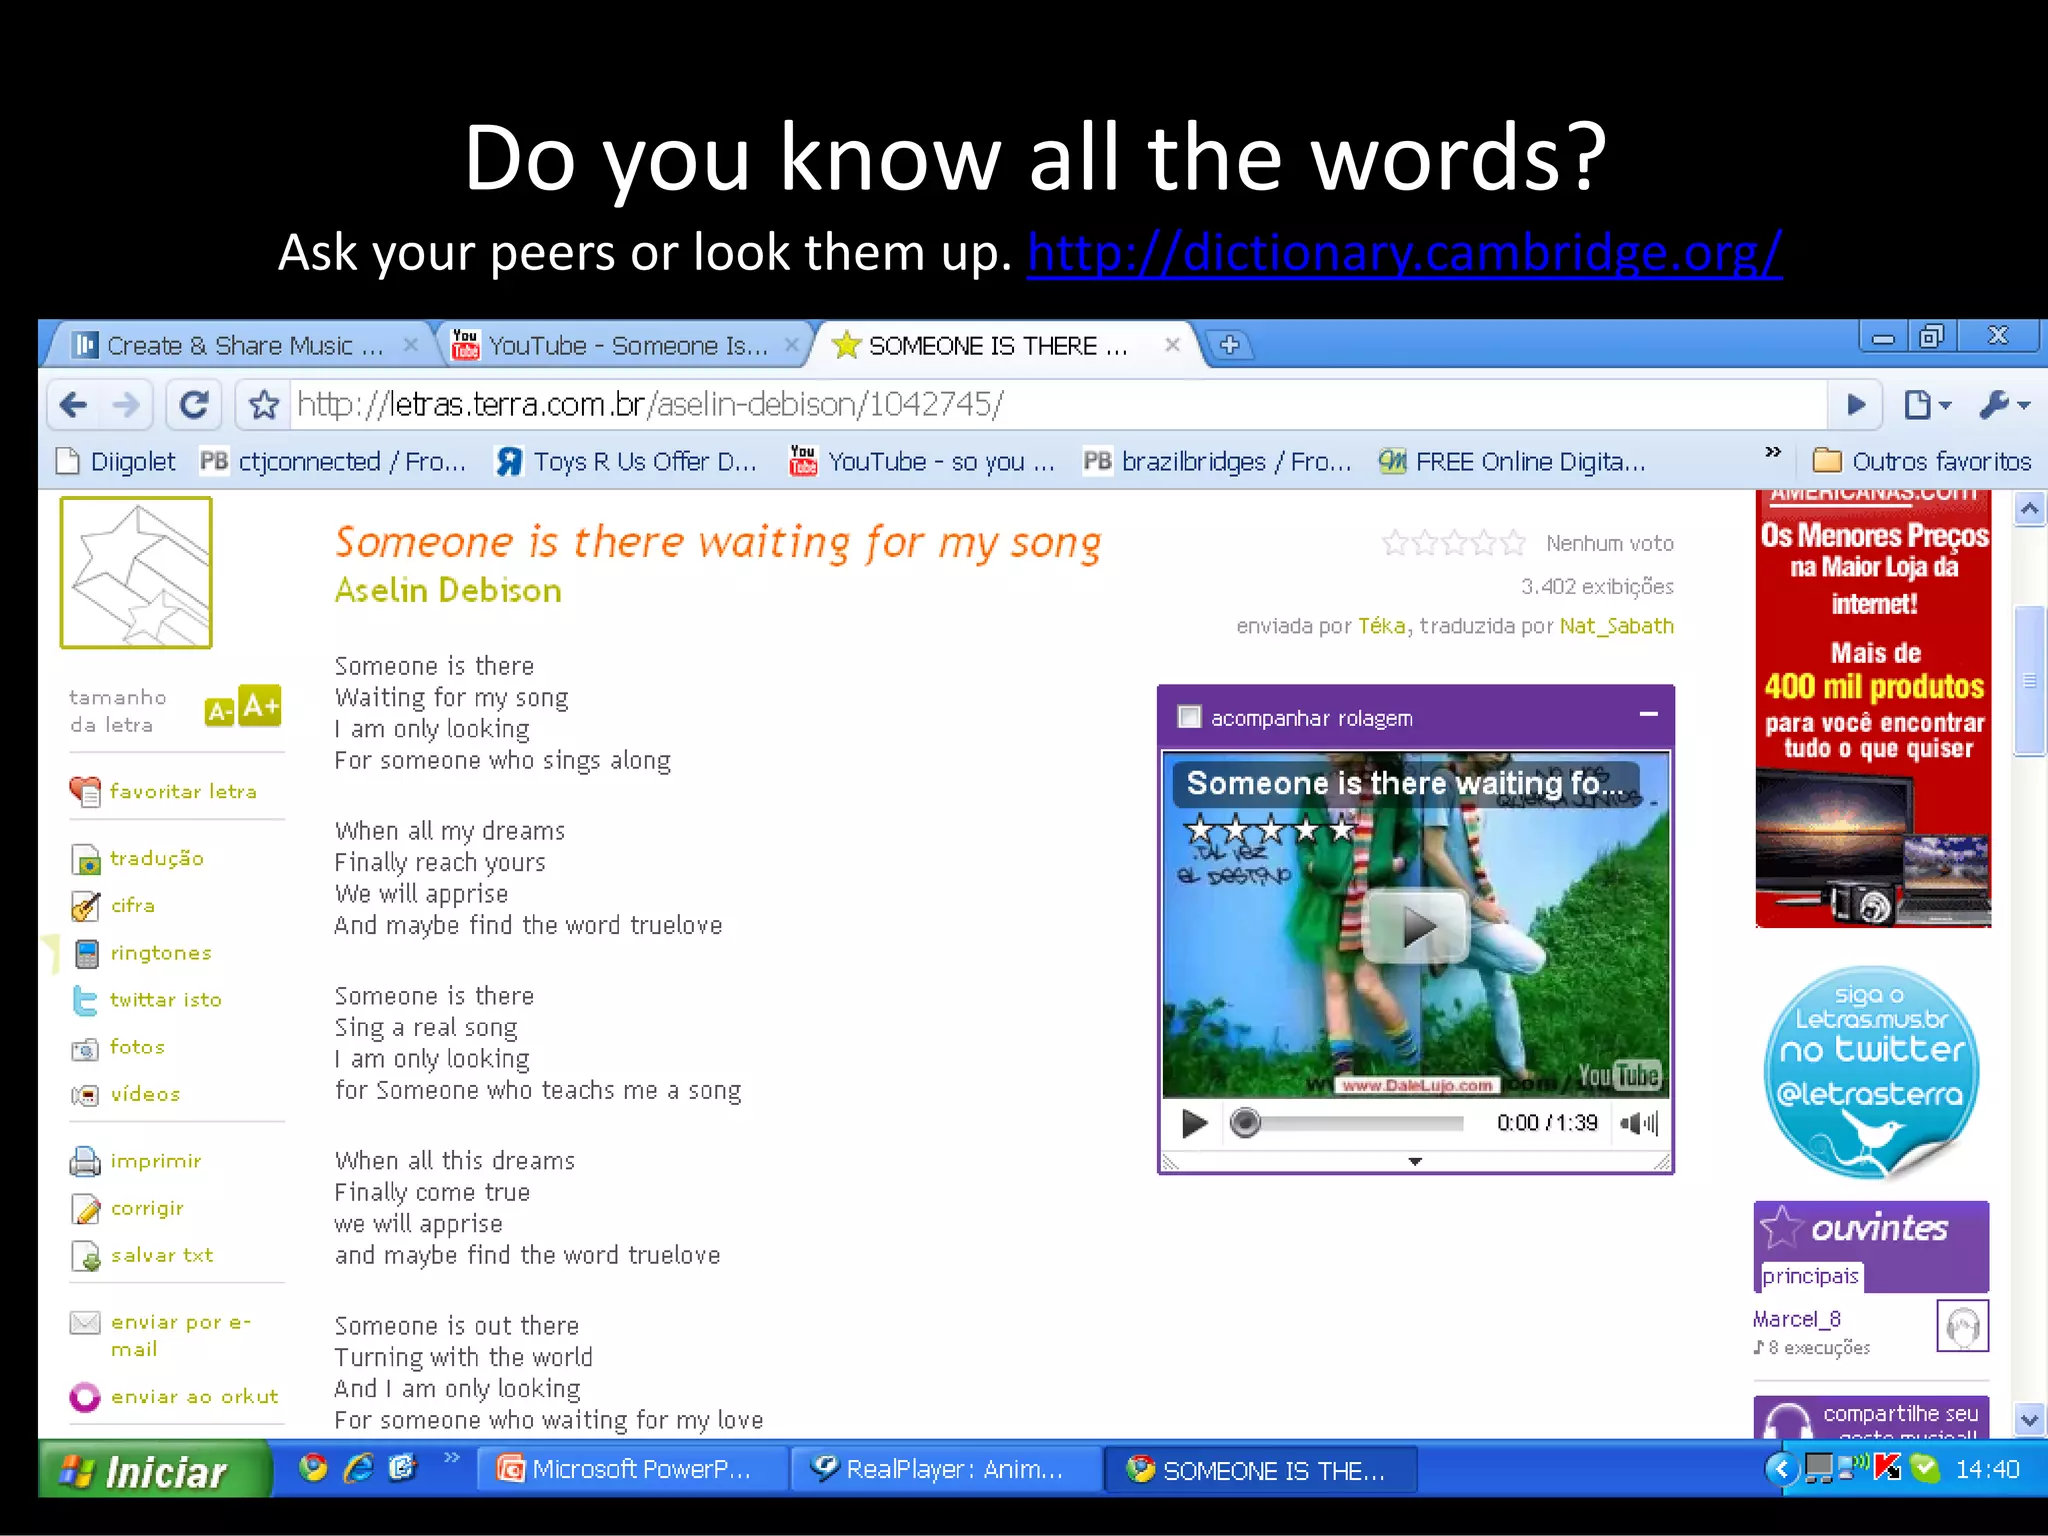Click the imprimir printer icon
This screenshot has width=2048, height=1536.
pyautogui.click(x=86, y=1161)
